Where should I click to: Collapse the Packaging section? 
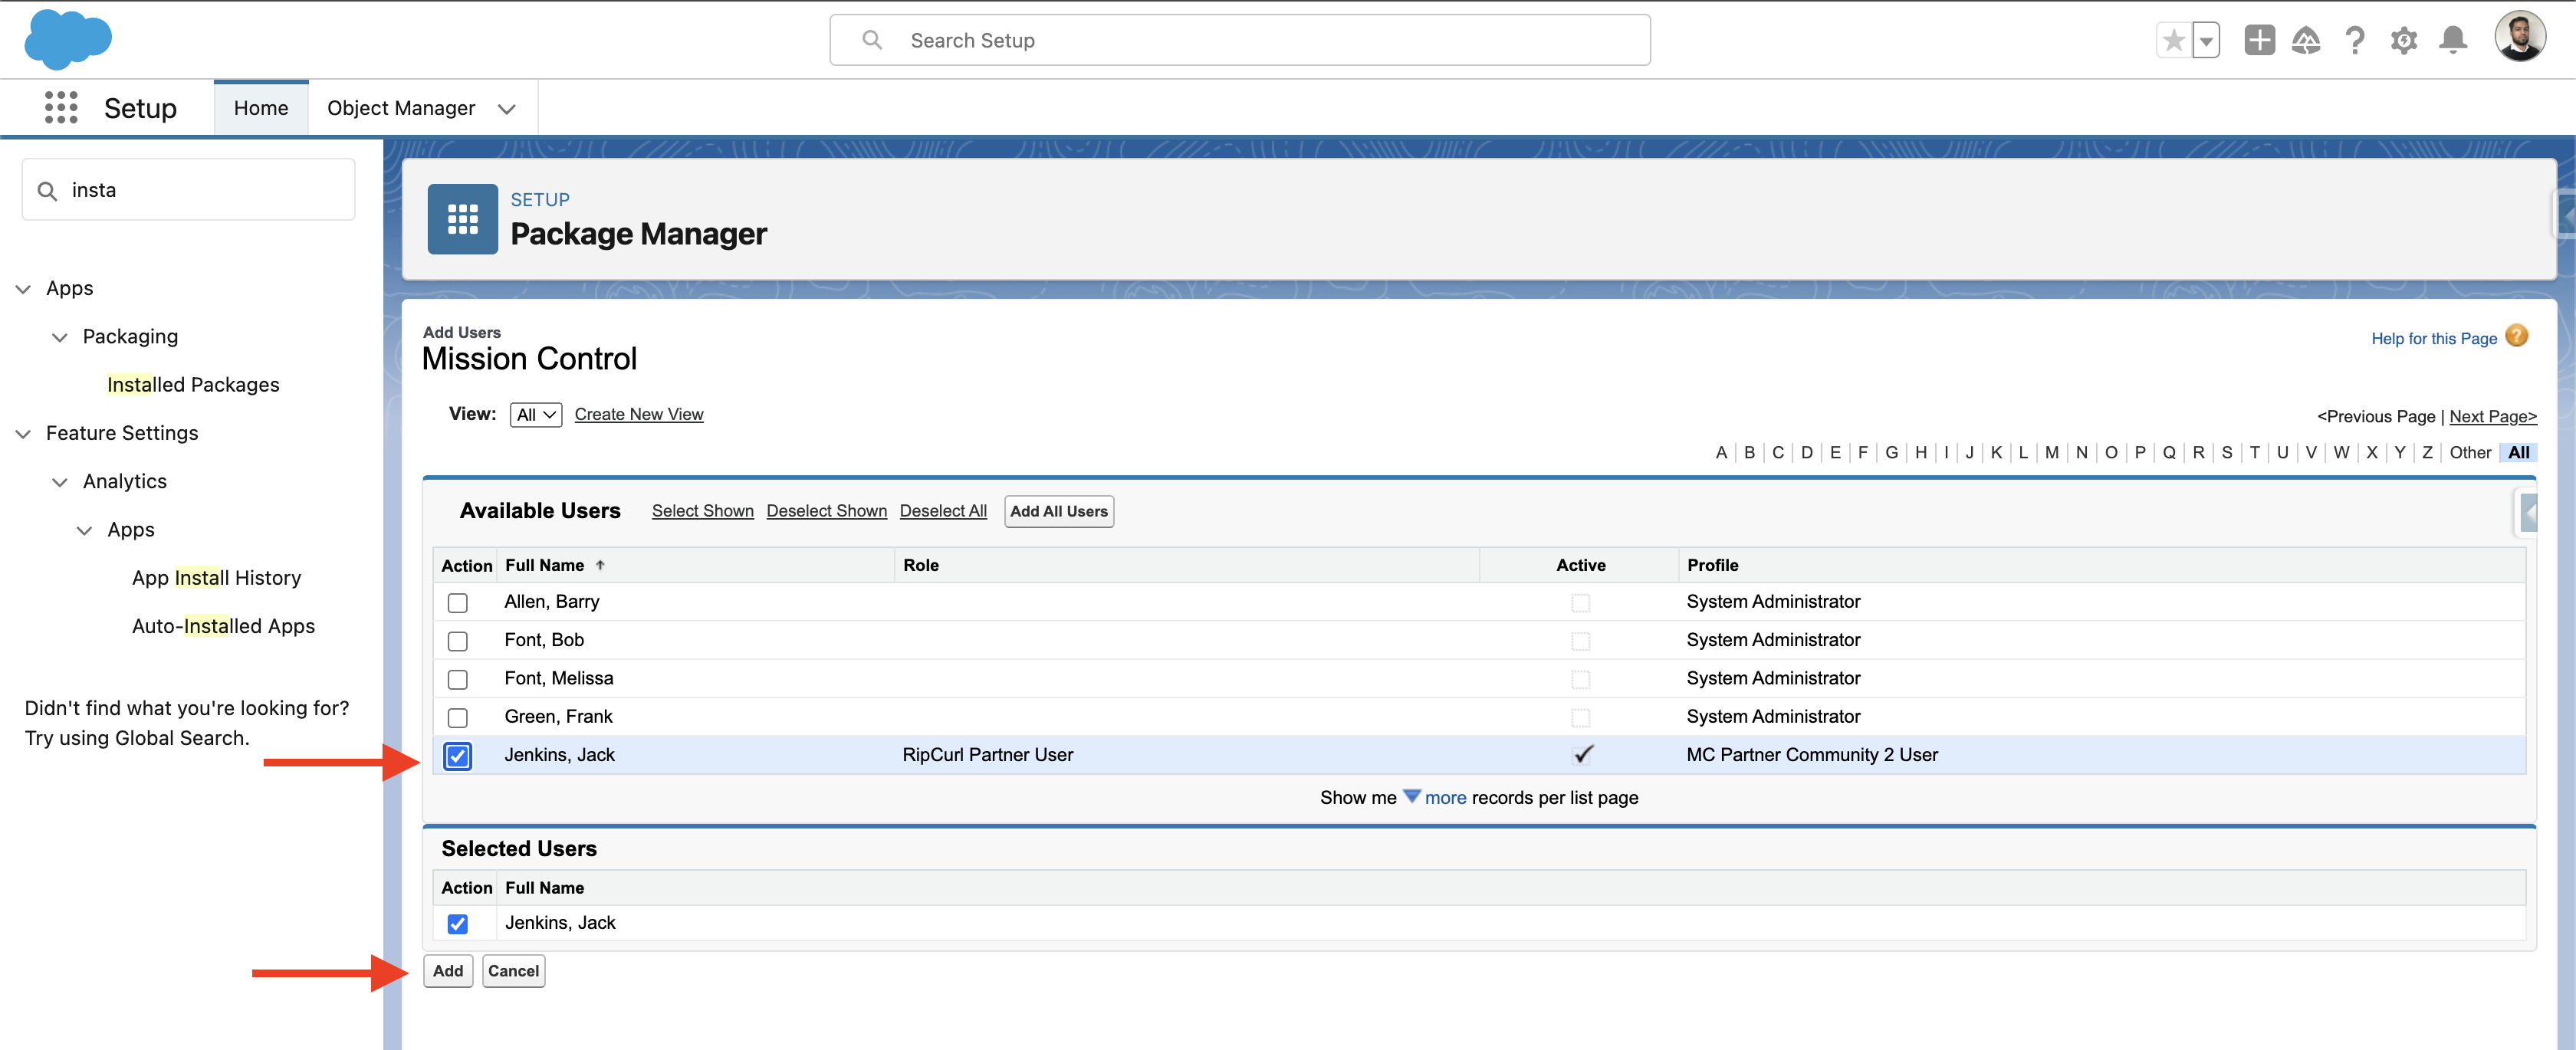tap(59, 337)
